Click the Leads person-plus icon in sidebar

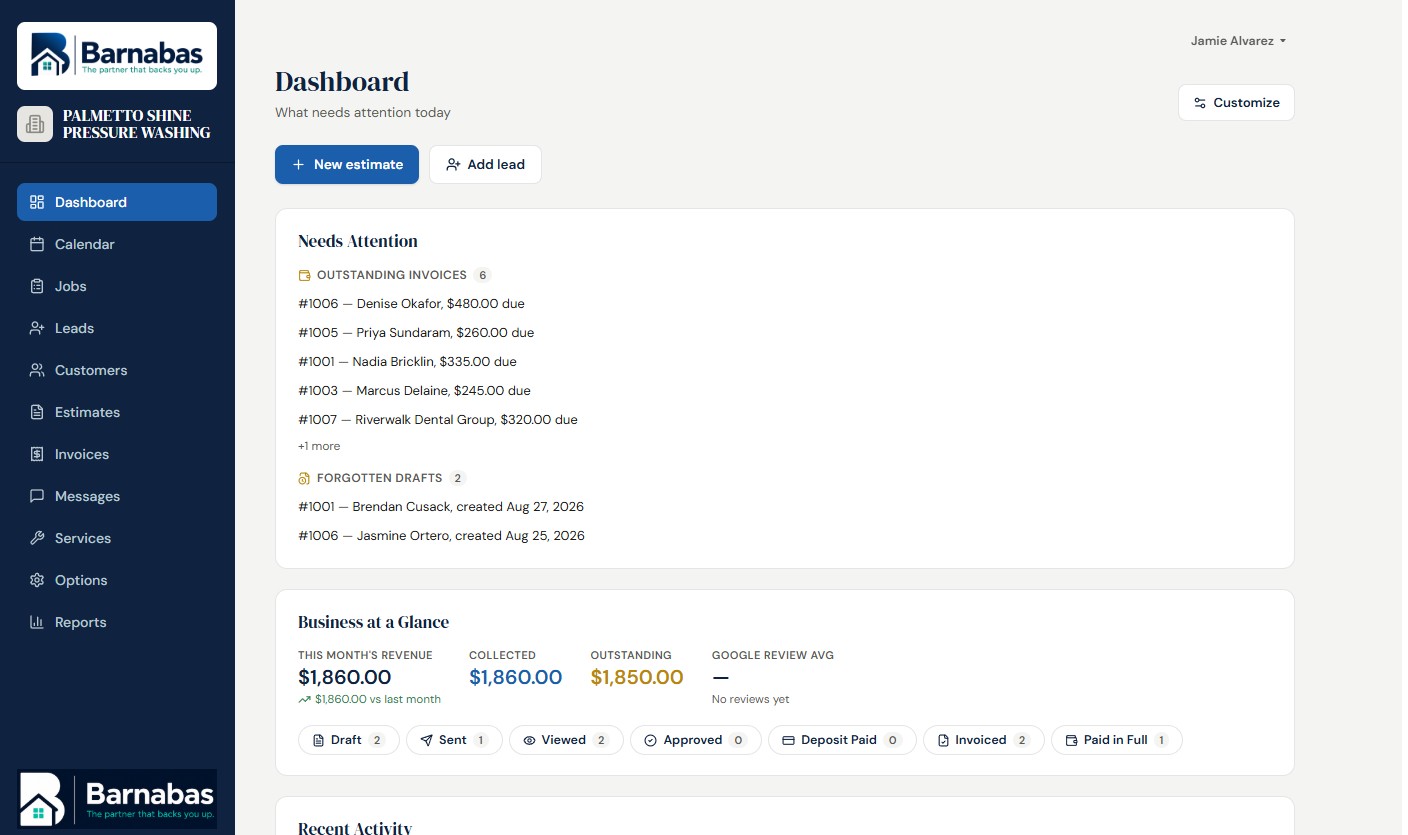click(37, 328)
